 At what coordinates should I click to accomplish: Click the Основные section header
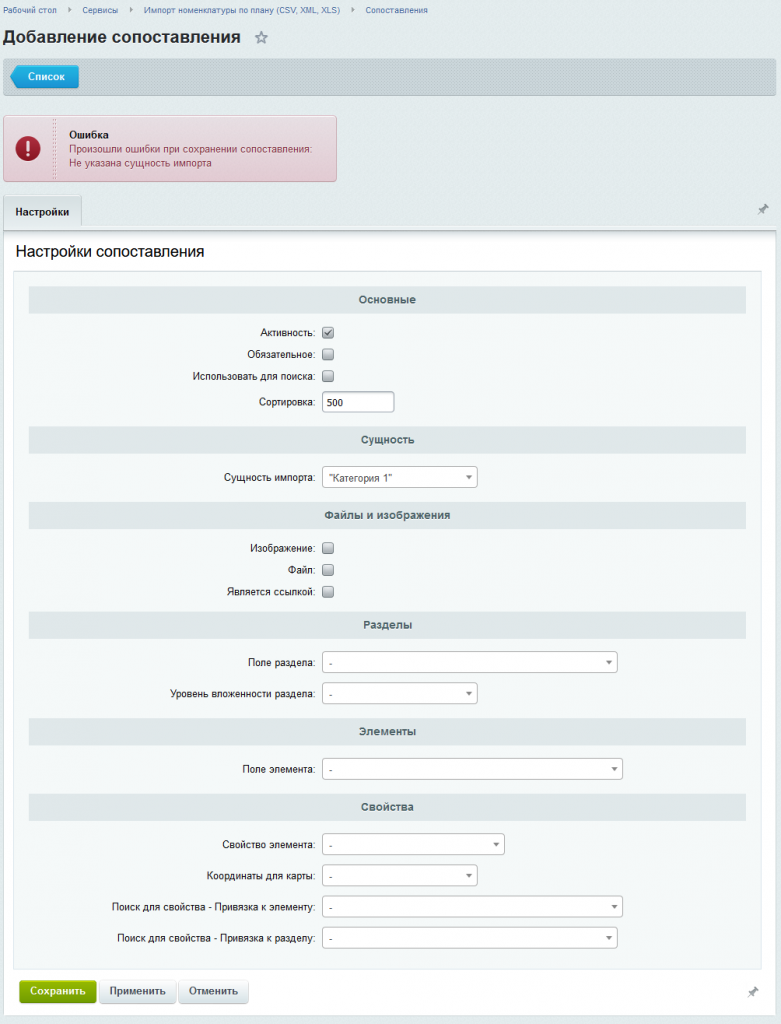coord(387,300)
